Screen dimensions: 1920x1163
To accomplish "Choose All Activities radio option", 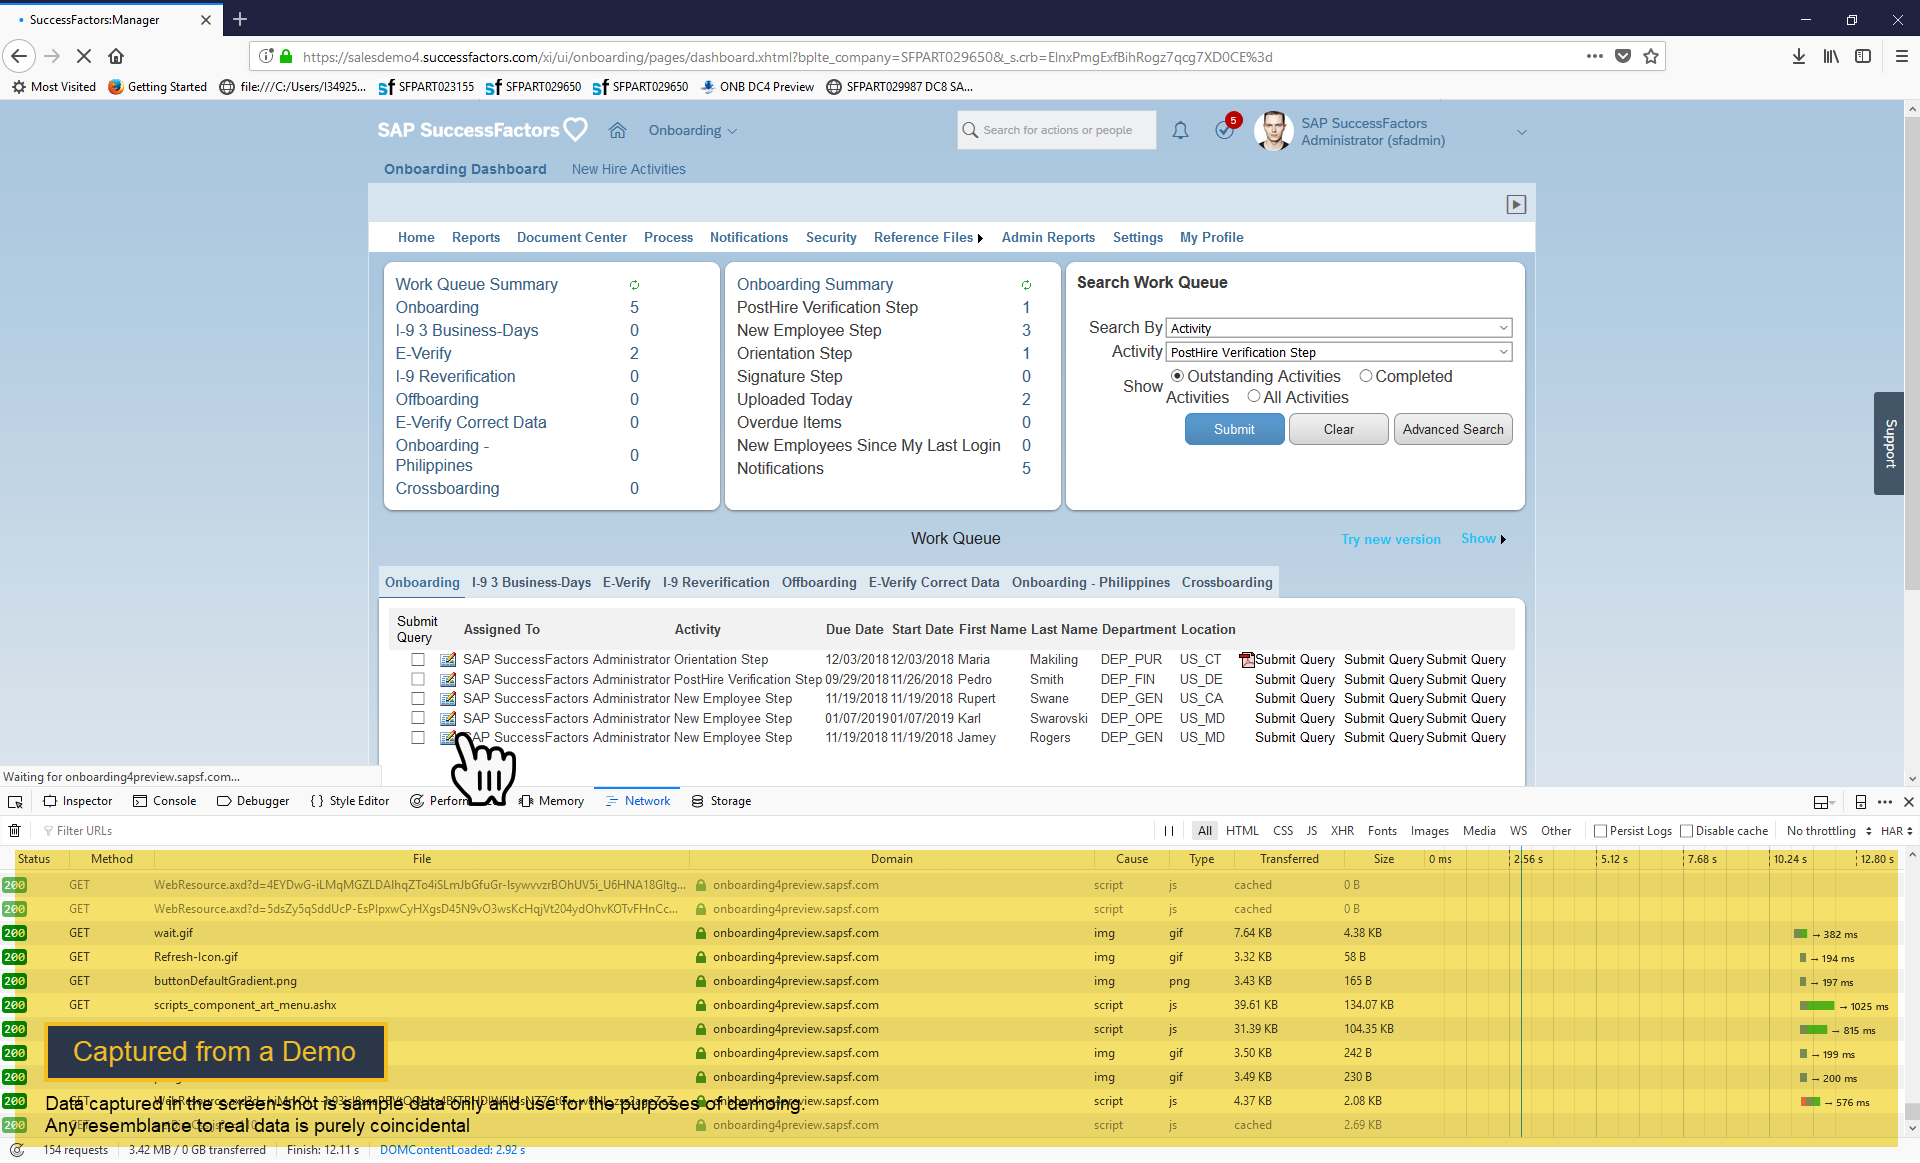I will point(1254,397).
